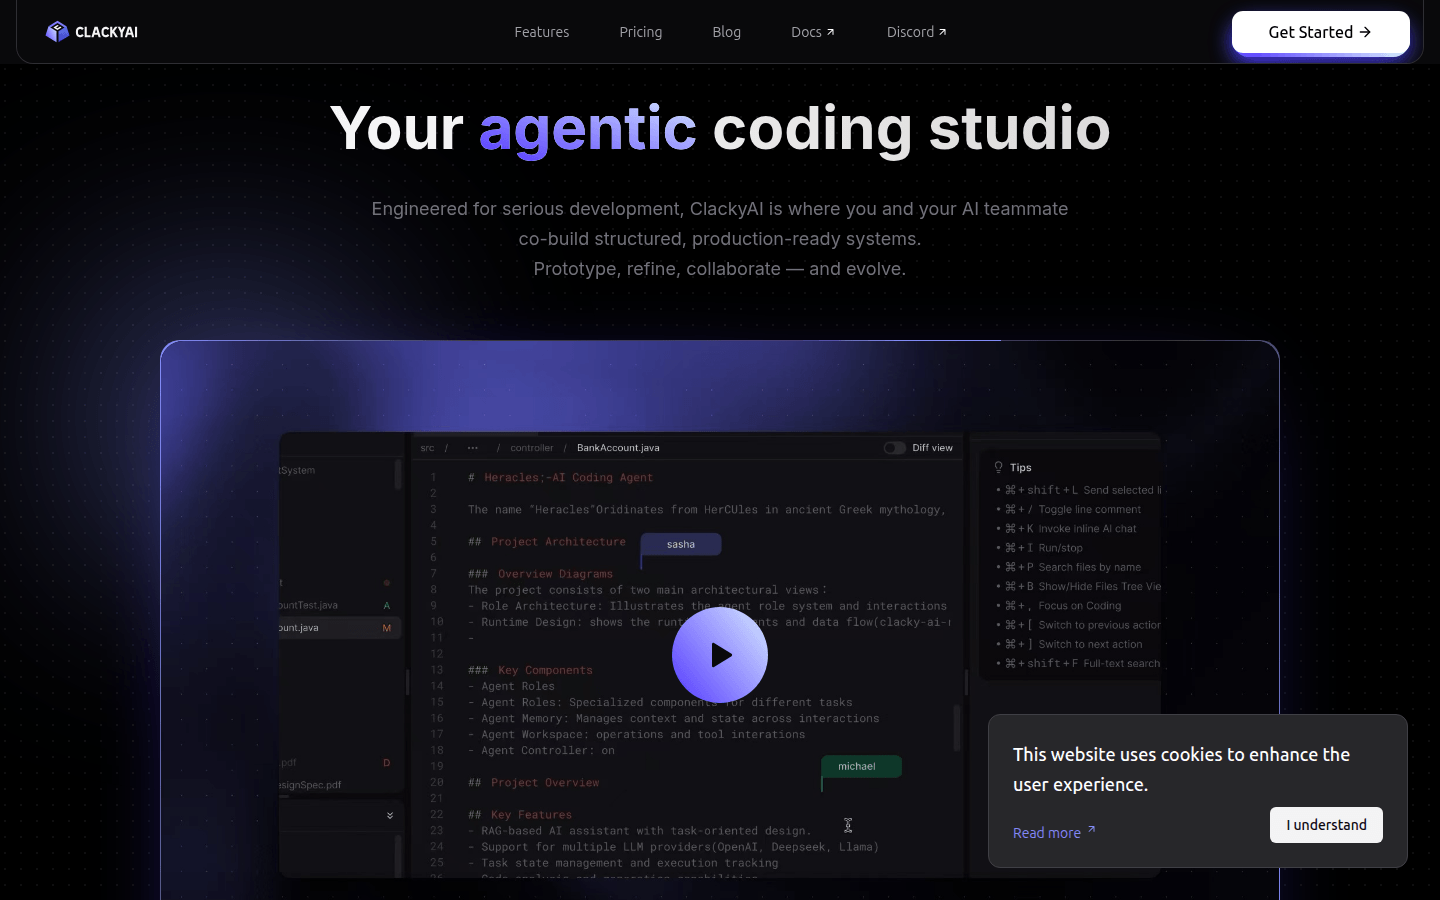Accept cookies with I understand button

(x=1326, y=825)
